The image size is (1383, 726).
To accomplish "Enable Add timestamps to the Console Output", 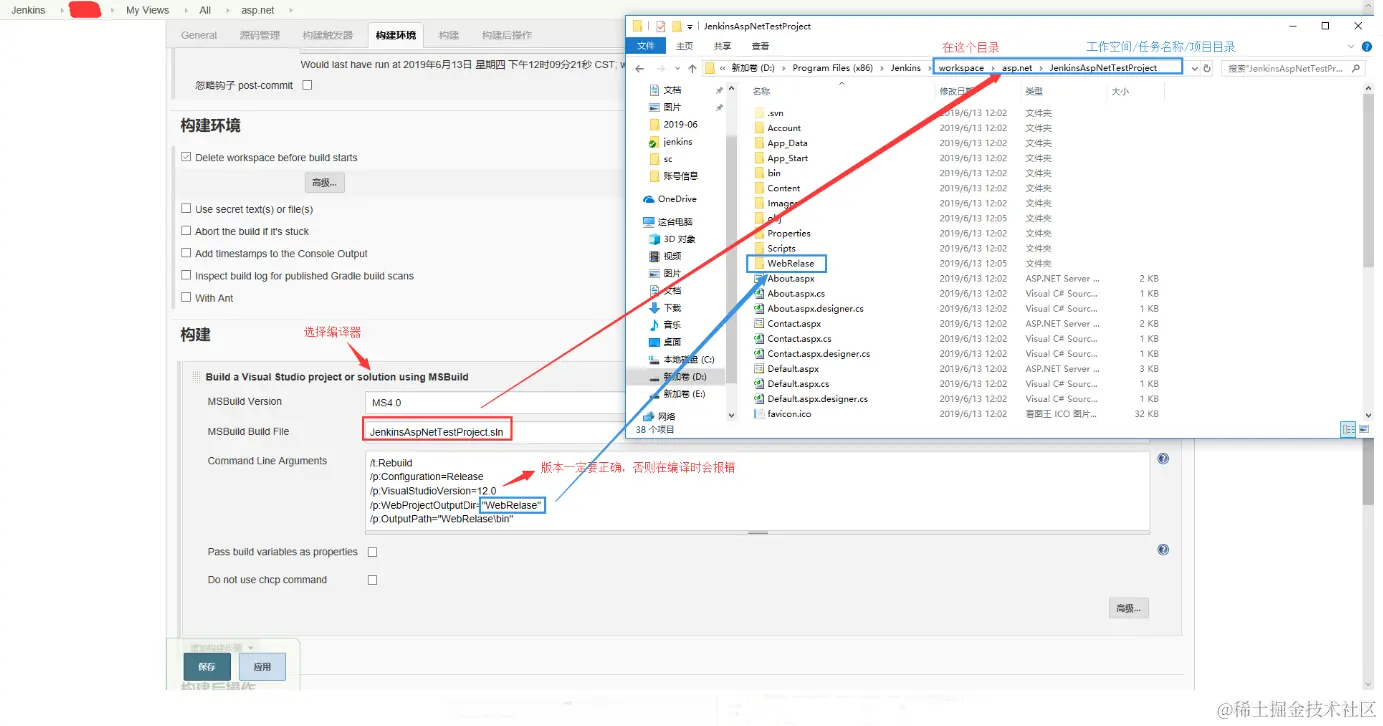I will point(186,253).
